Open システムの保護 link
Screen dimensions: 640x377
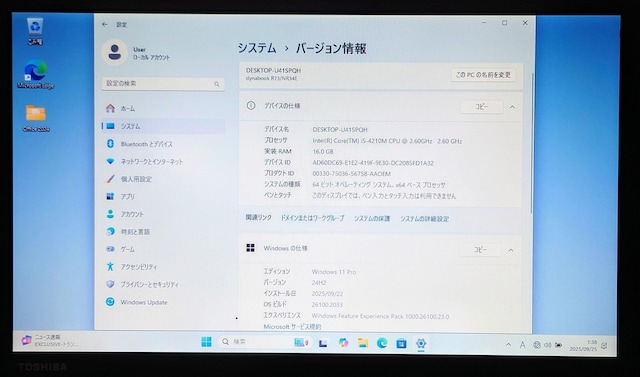372,219
